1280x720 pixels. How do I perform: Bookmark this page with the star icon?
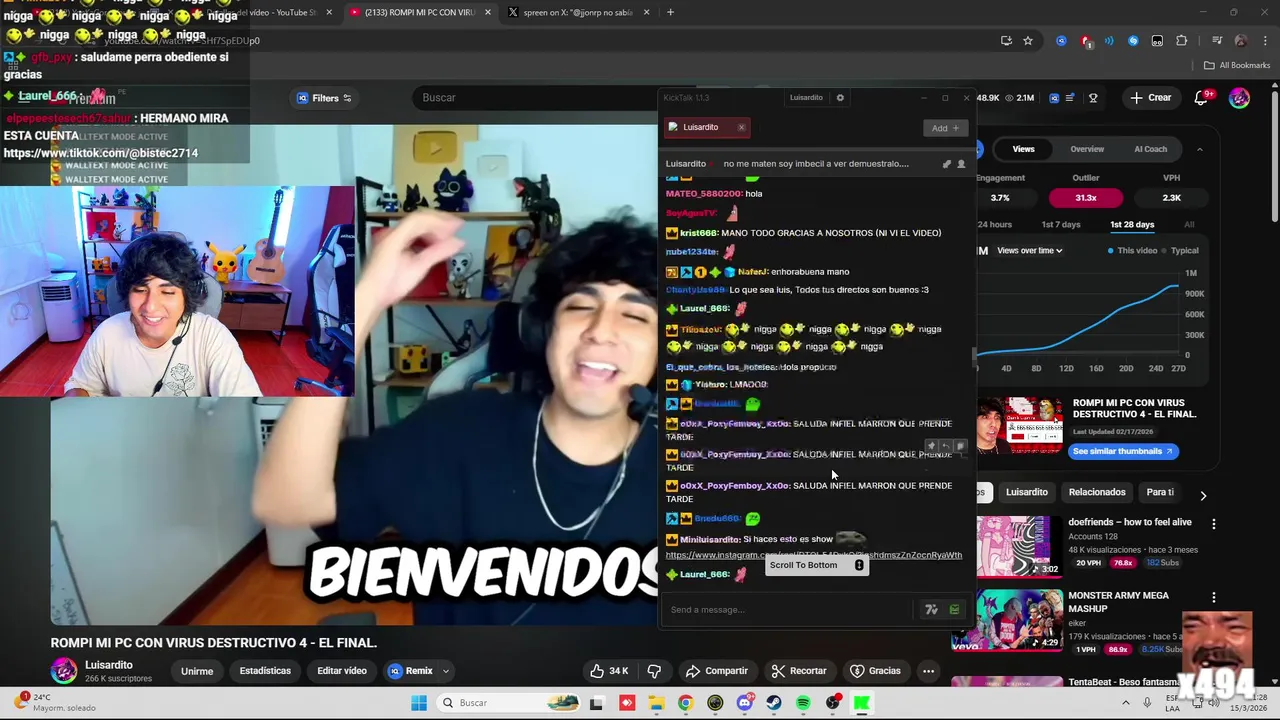tap(1027, 41)
